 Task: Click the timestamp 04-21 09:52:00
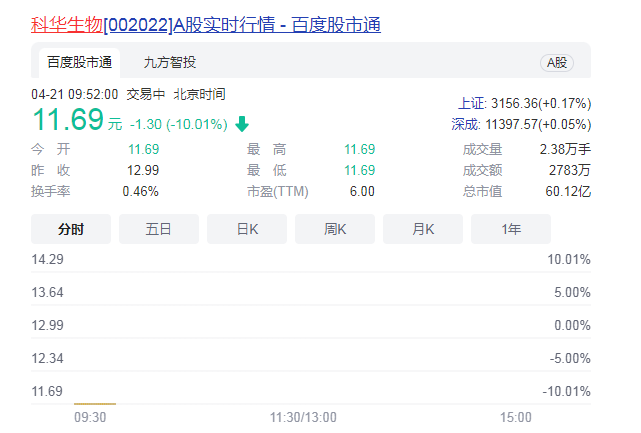(74, 94)
